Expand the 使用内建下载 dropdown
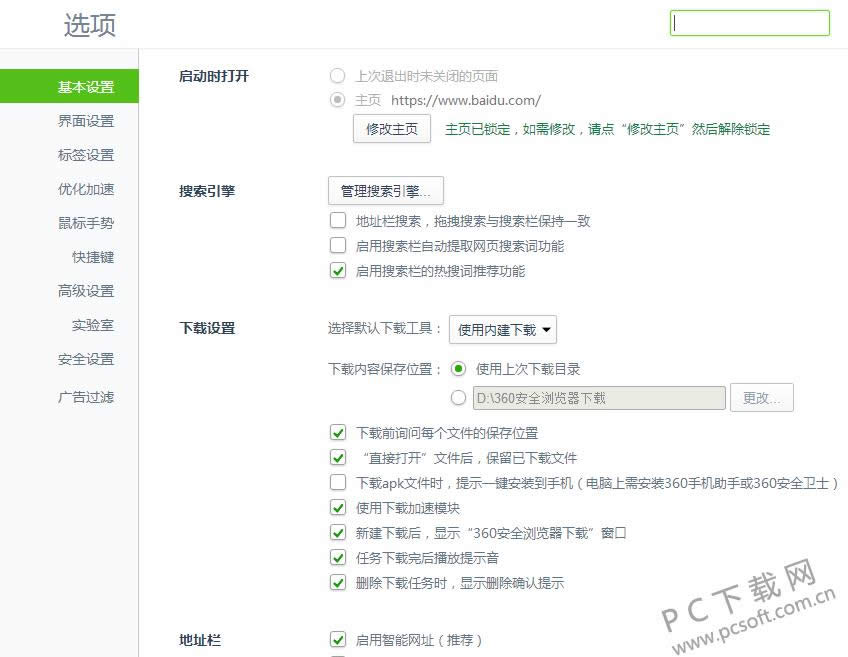Viewport: 848px width, 657px height. point(502,329)
